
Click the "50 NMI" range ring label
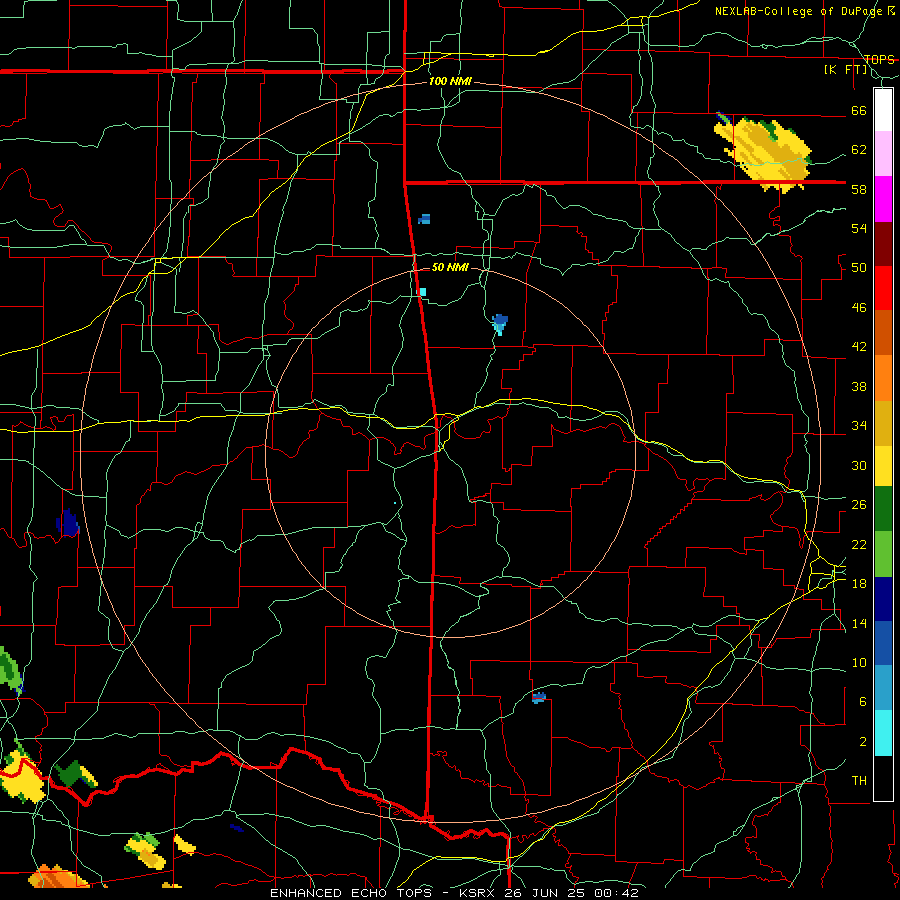pyautogui.click(x=450, y=267)
